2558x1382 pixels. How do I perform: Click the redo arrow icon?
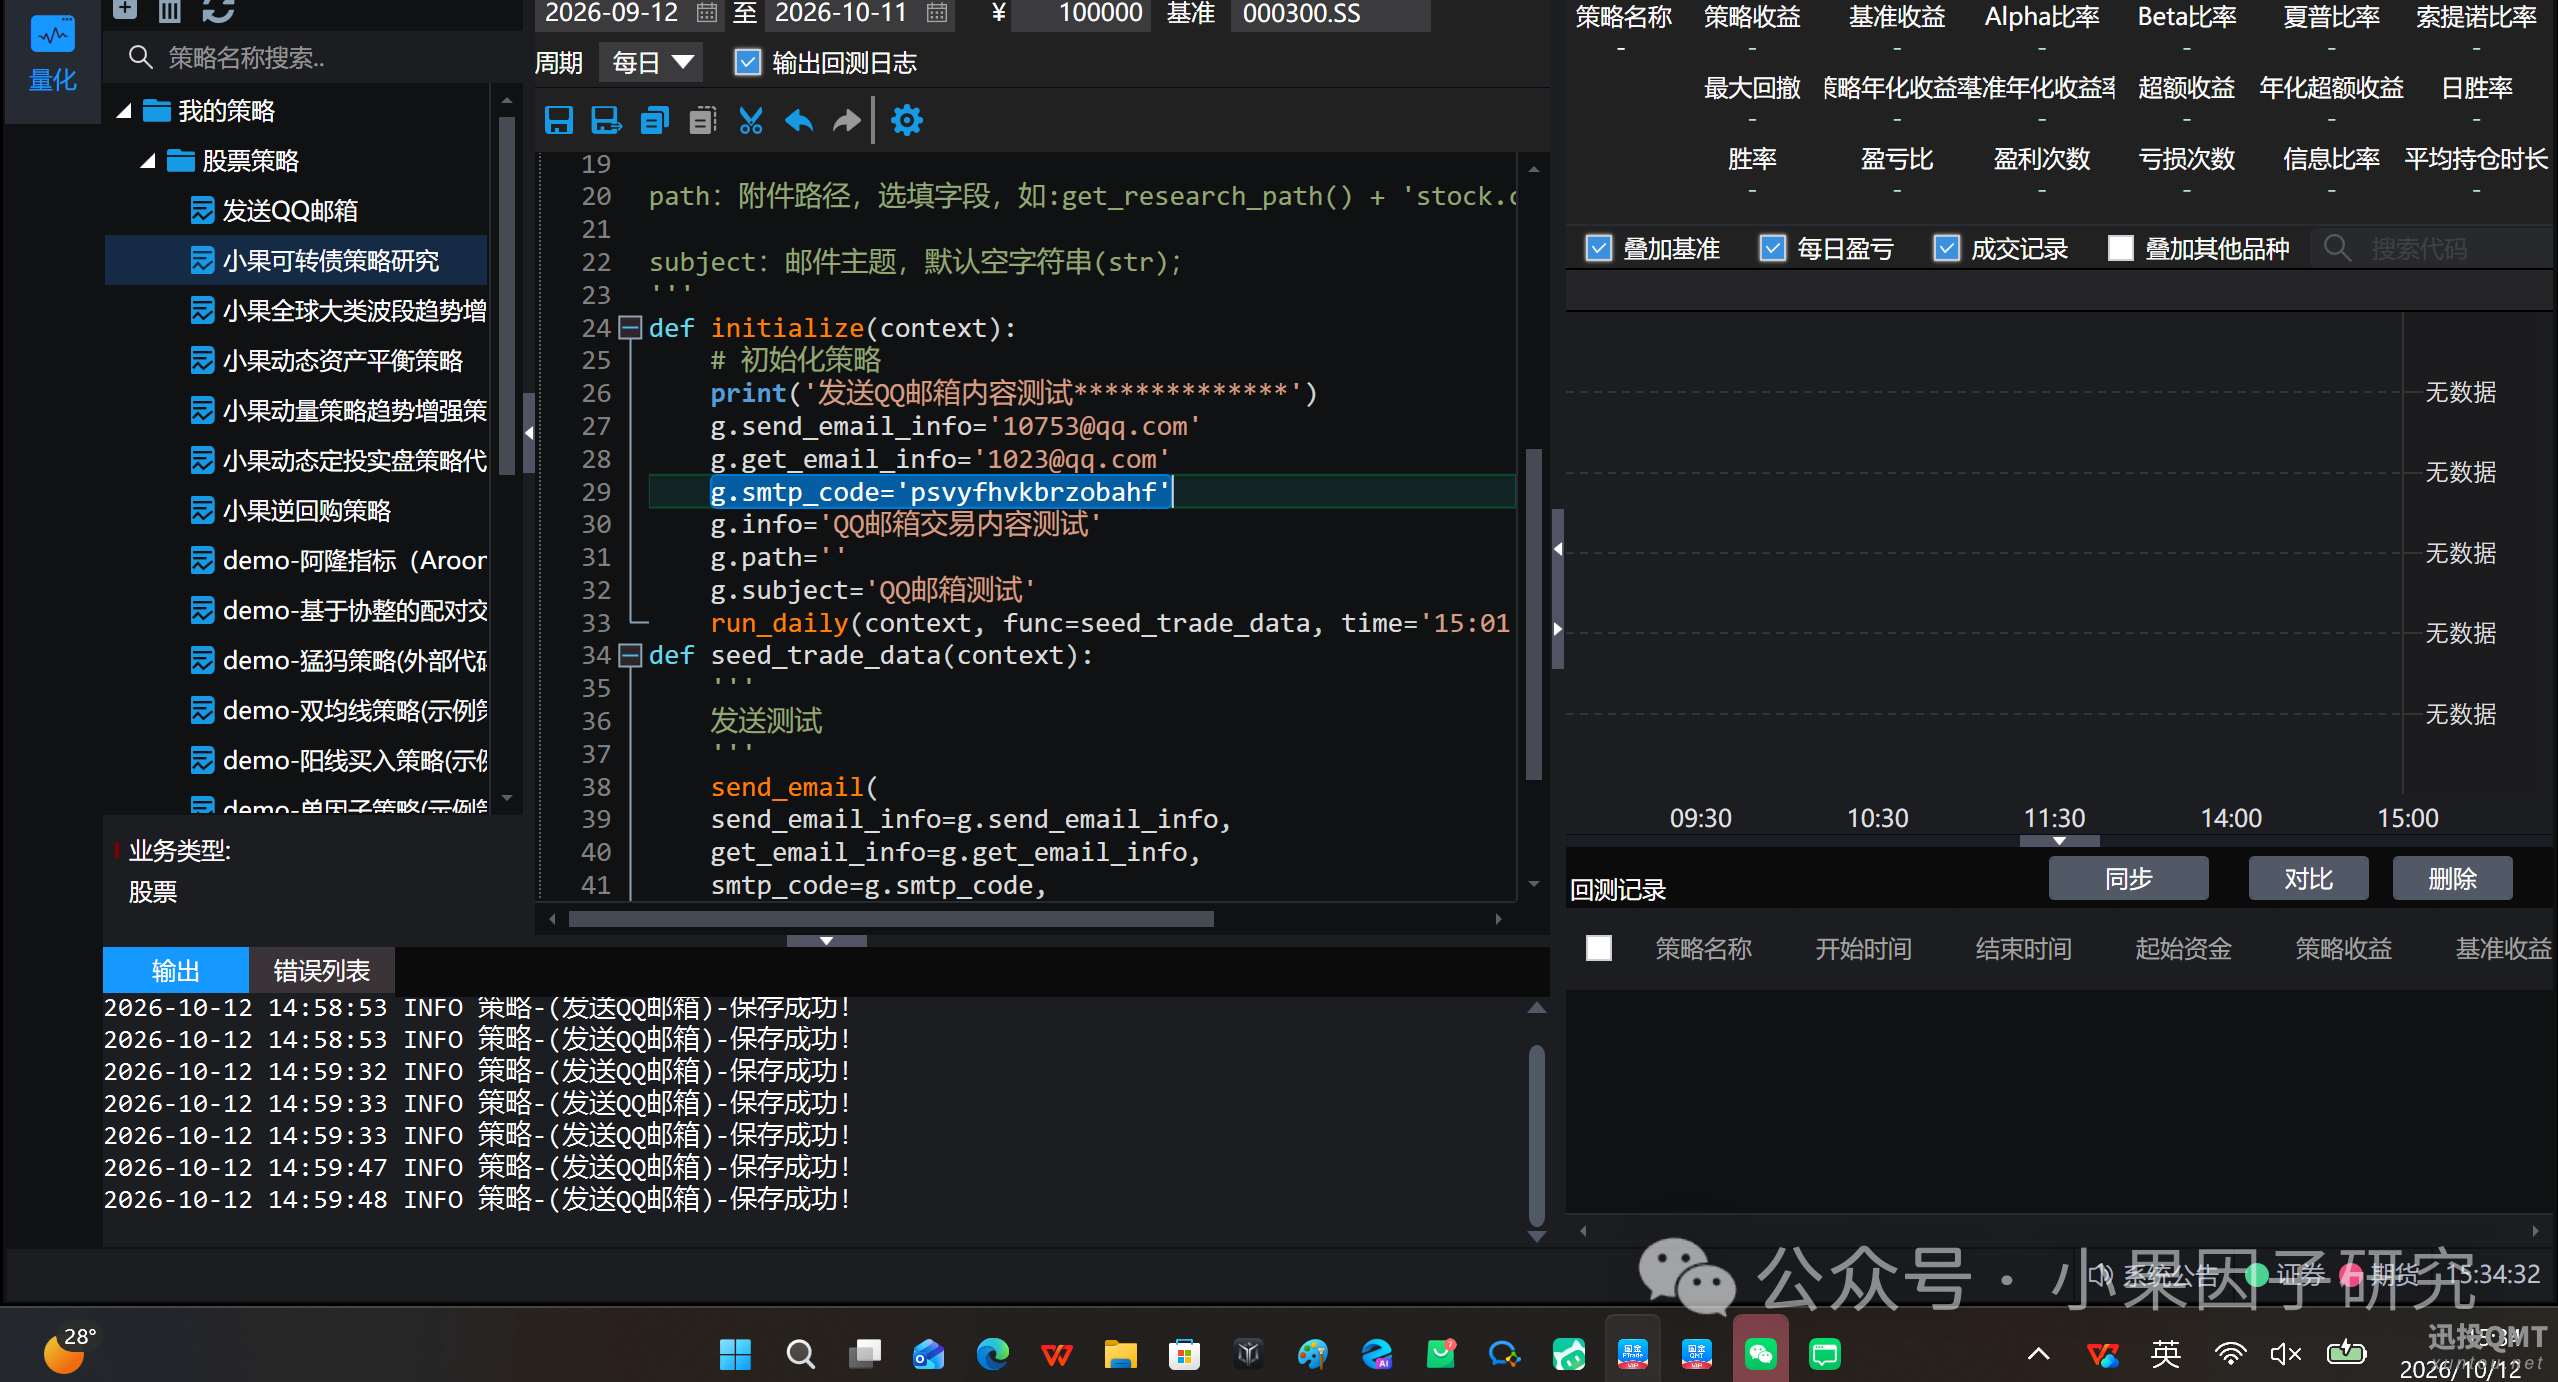point(847,121)
